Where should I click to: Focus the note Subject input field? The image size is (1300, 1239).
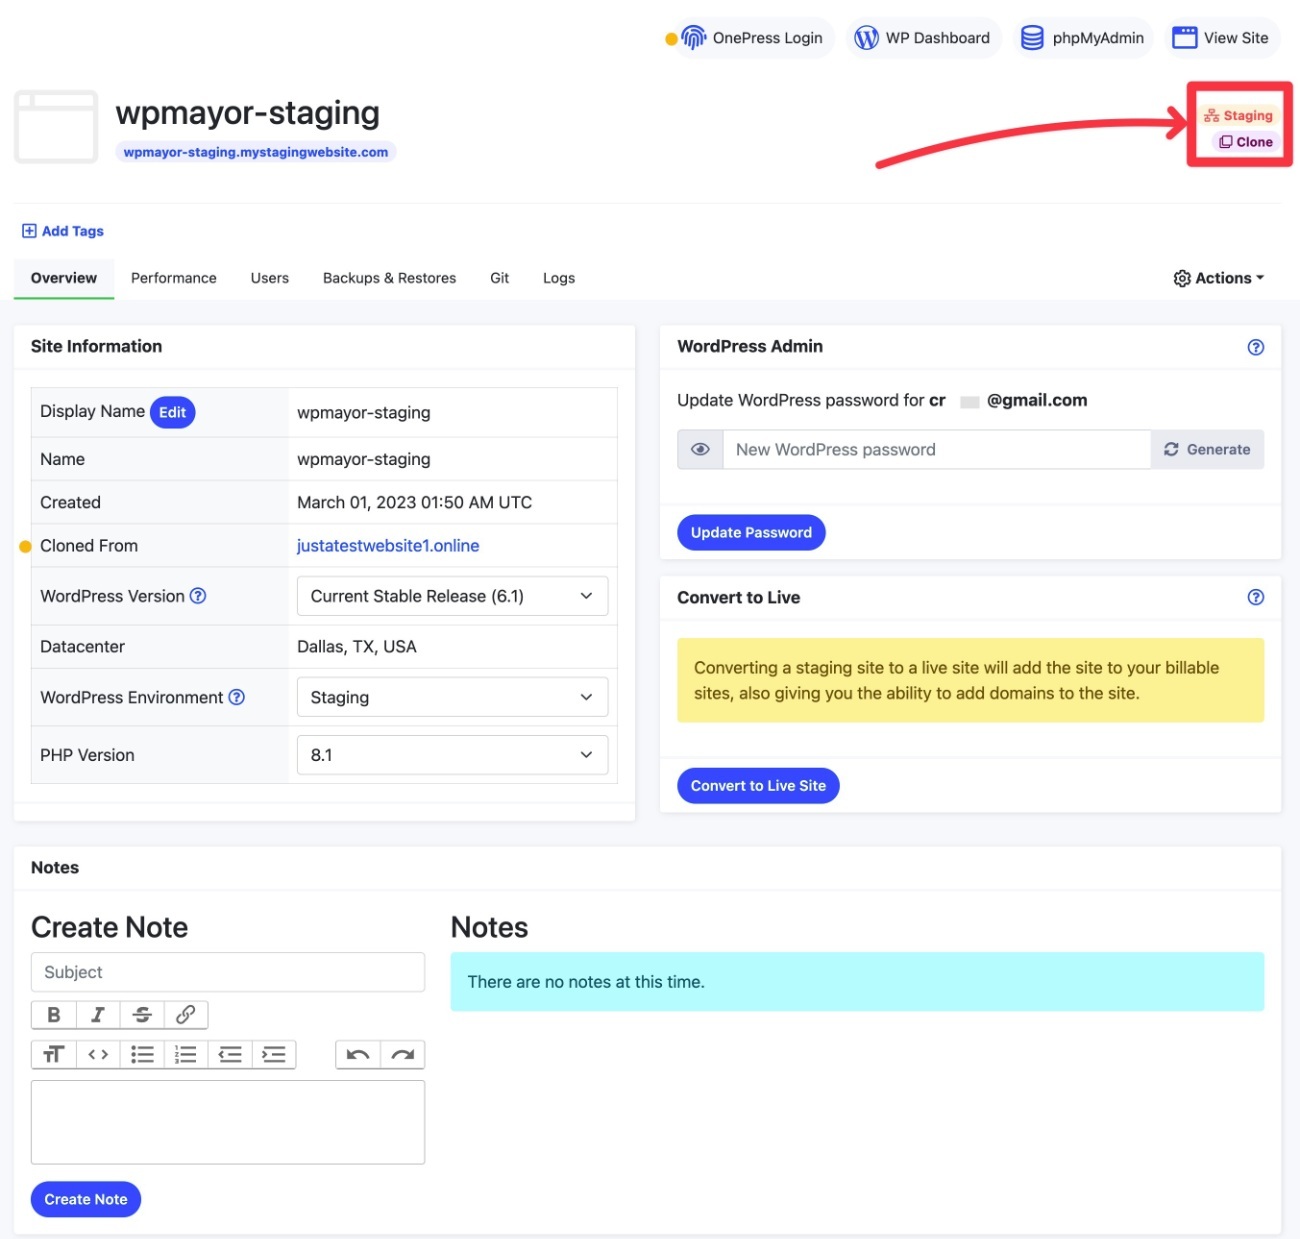[x=228, y=972]
